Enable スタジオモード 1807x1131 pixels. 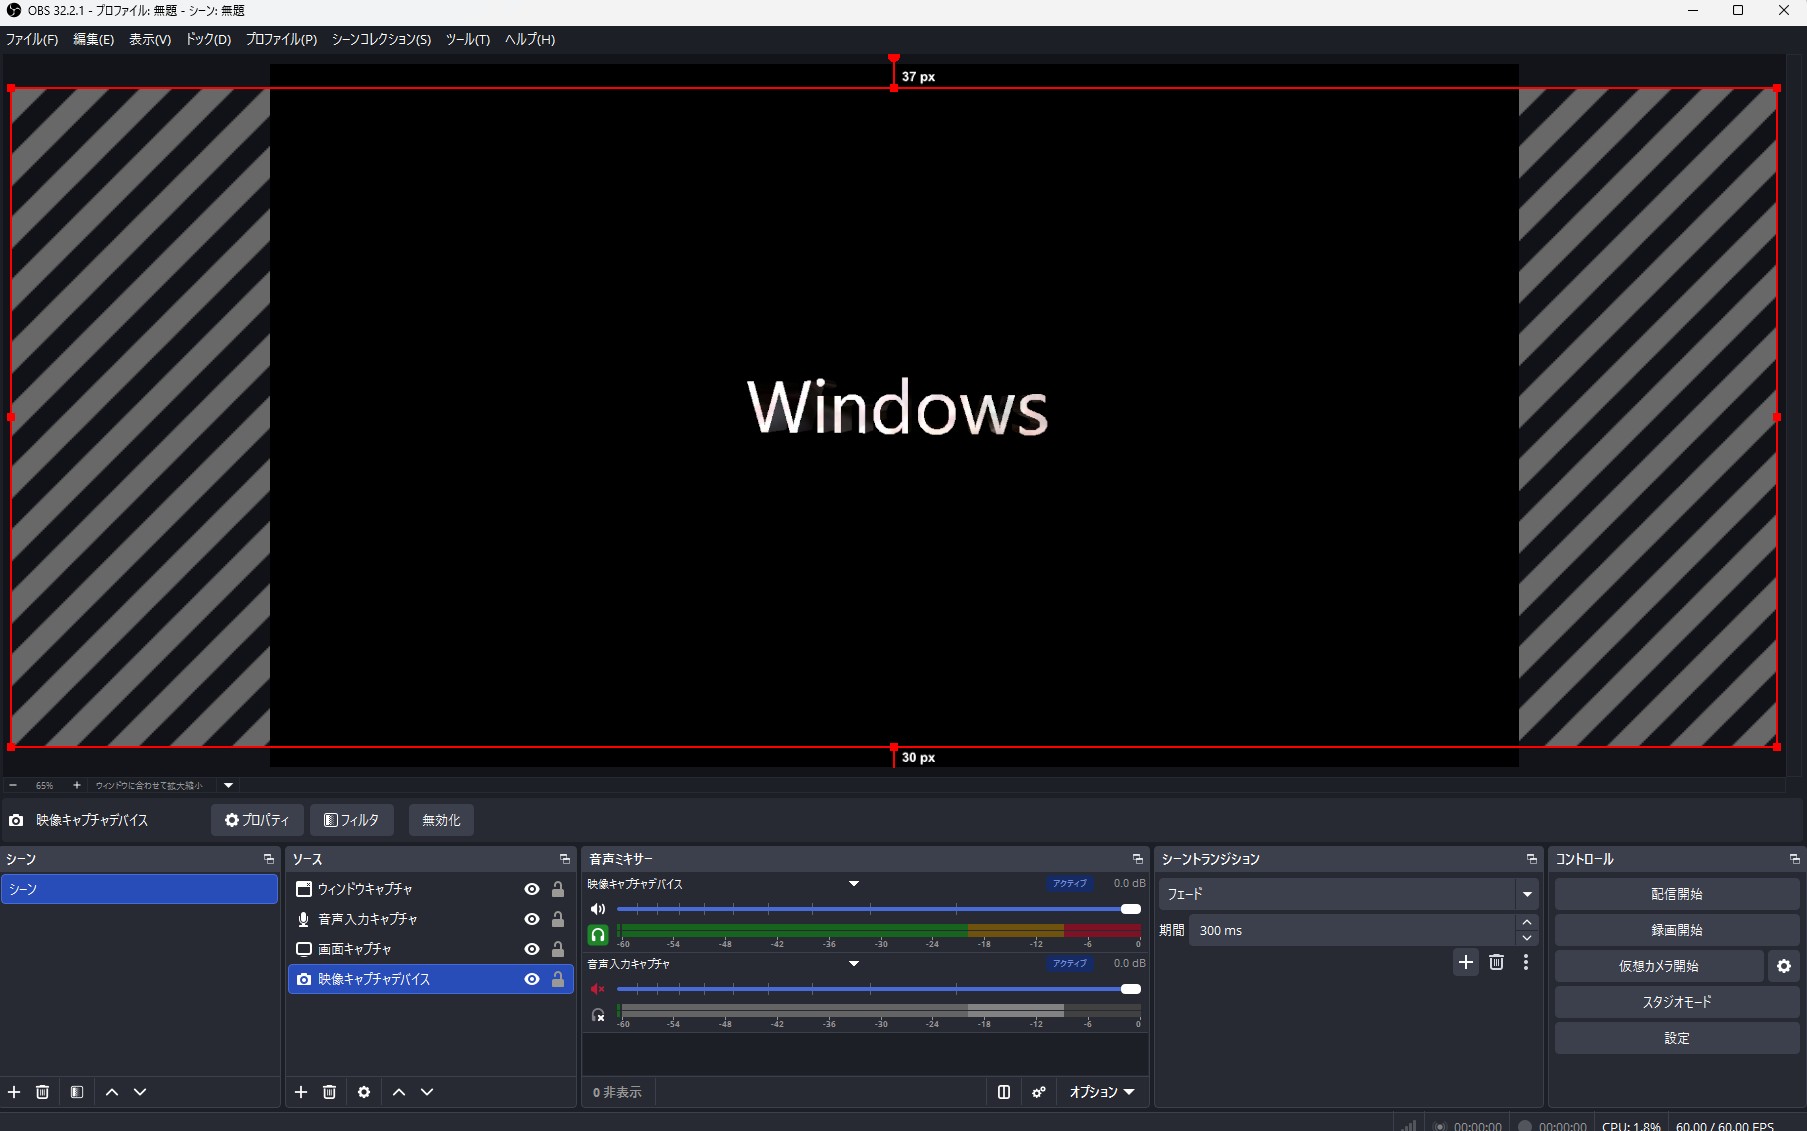[1676, 1002]
